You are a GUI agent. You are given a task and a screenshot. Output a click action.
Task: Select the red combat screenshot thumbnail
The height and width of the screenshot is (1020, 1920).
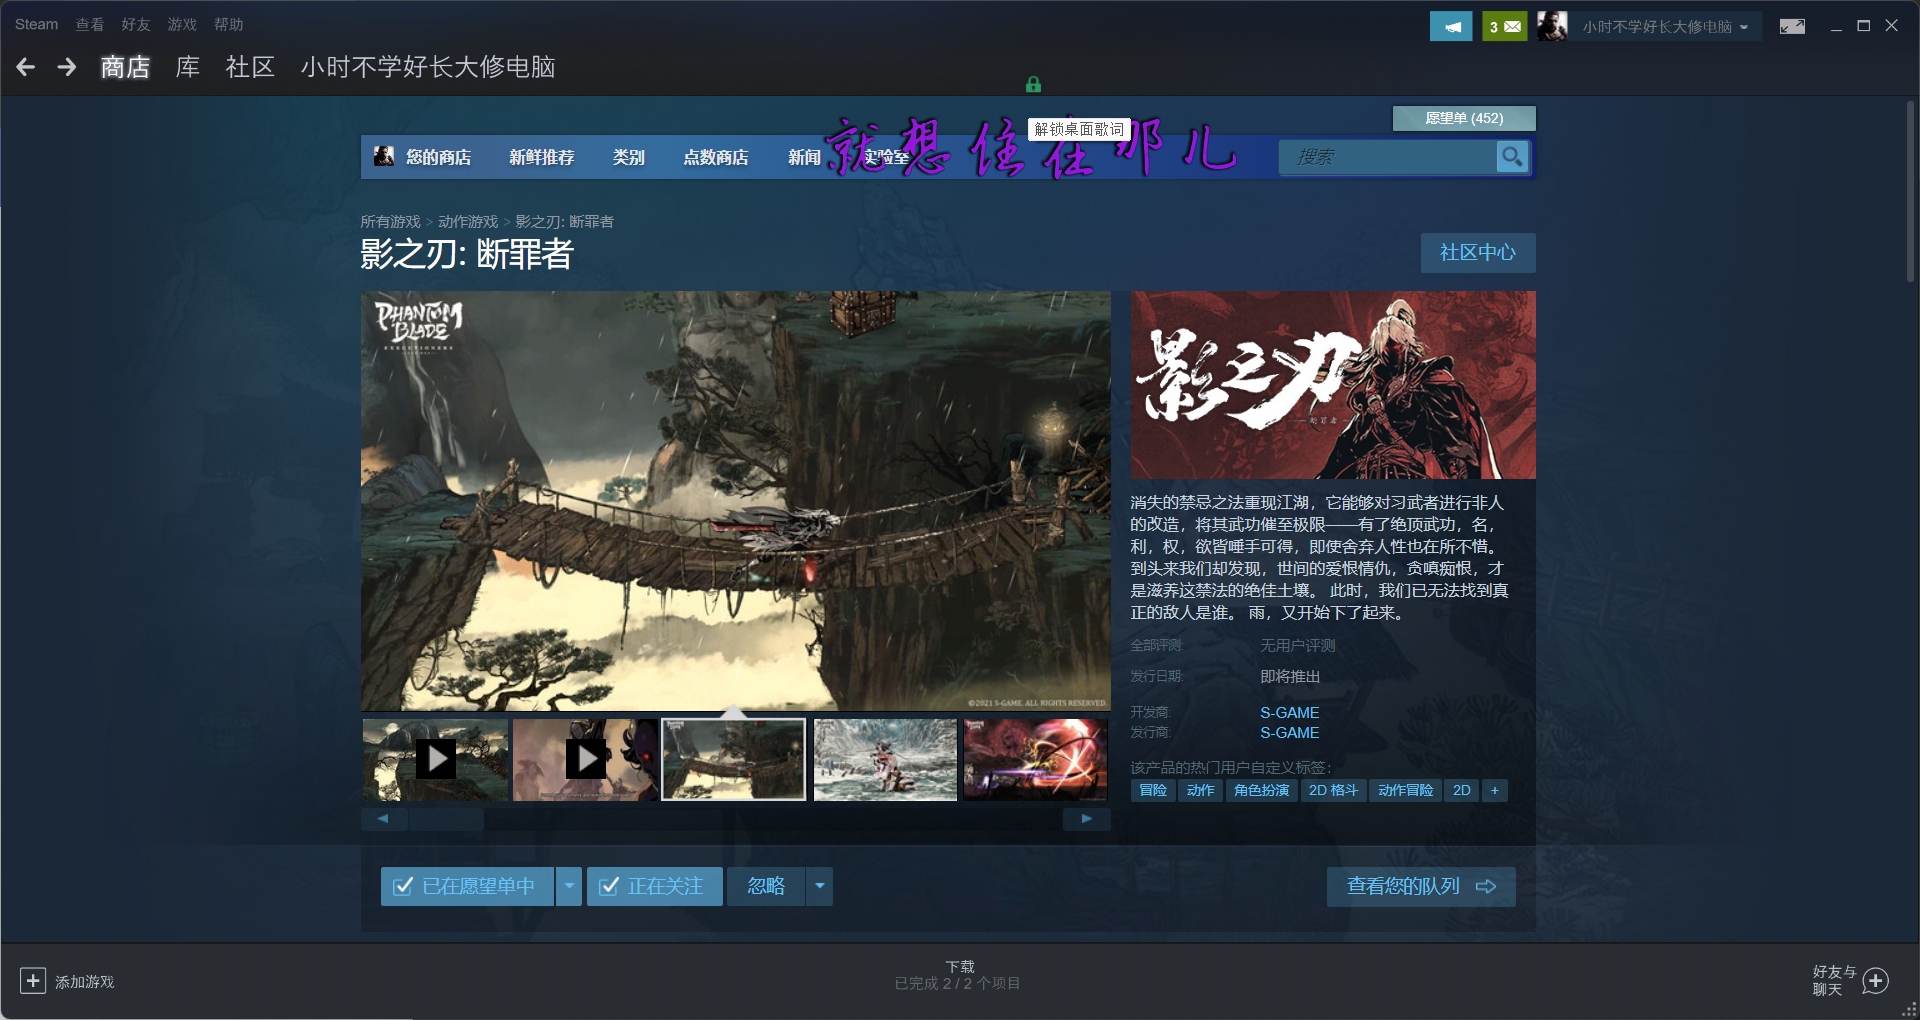click(x=1035, y=759)
